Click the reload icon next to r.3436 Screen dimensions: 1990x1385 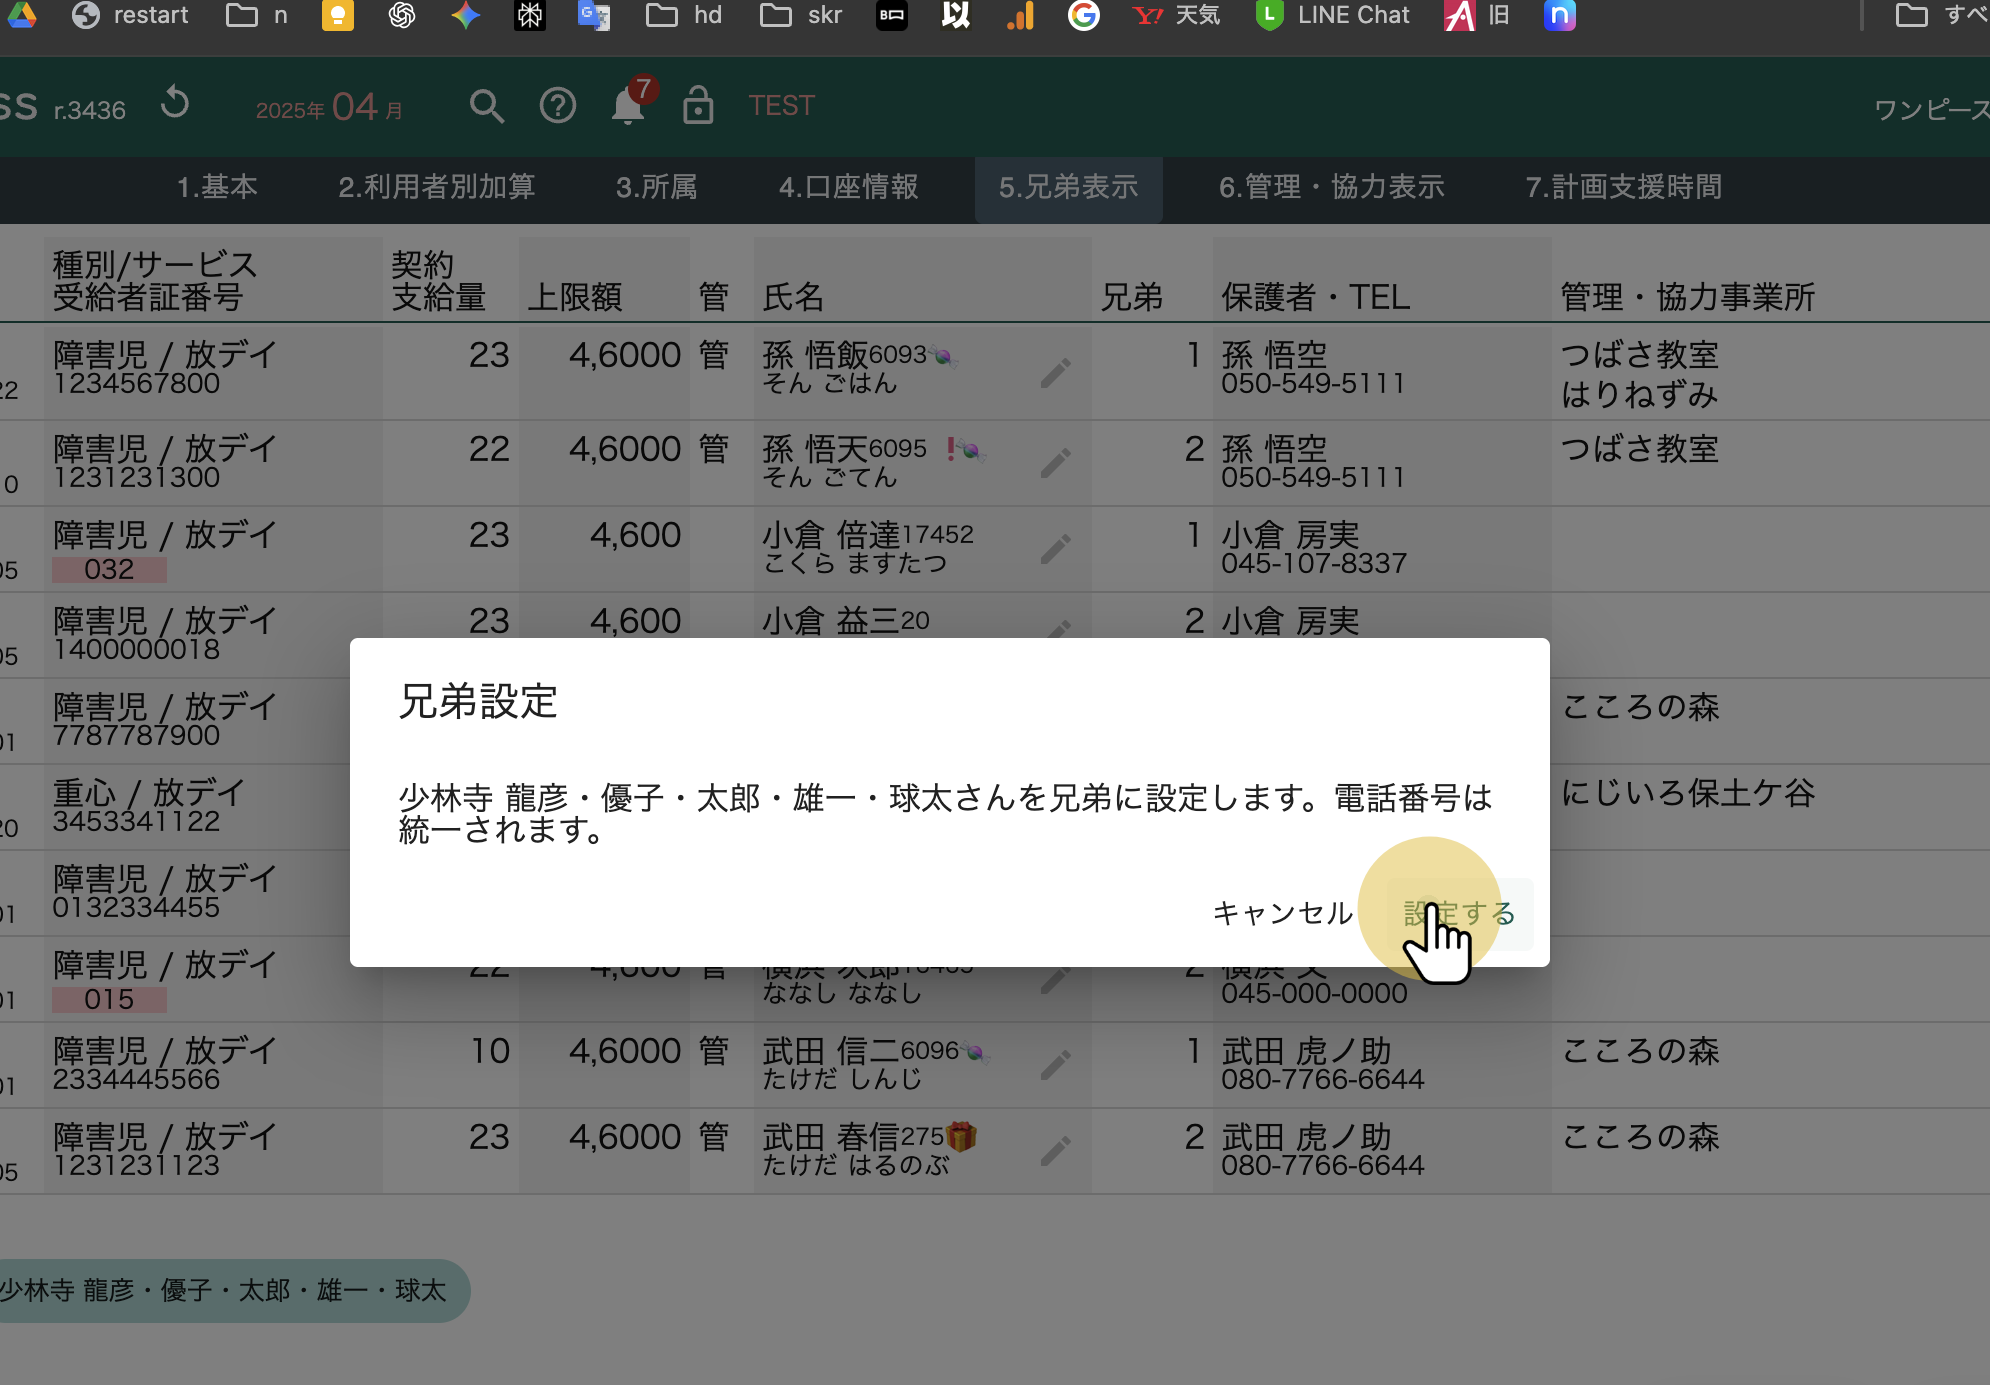click(x=175, y=104)
